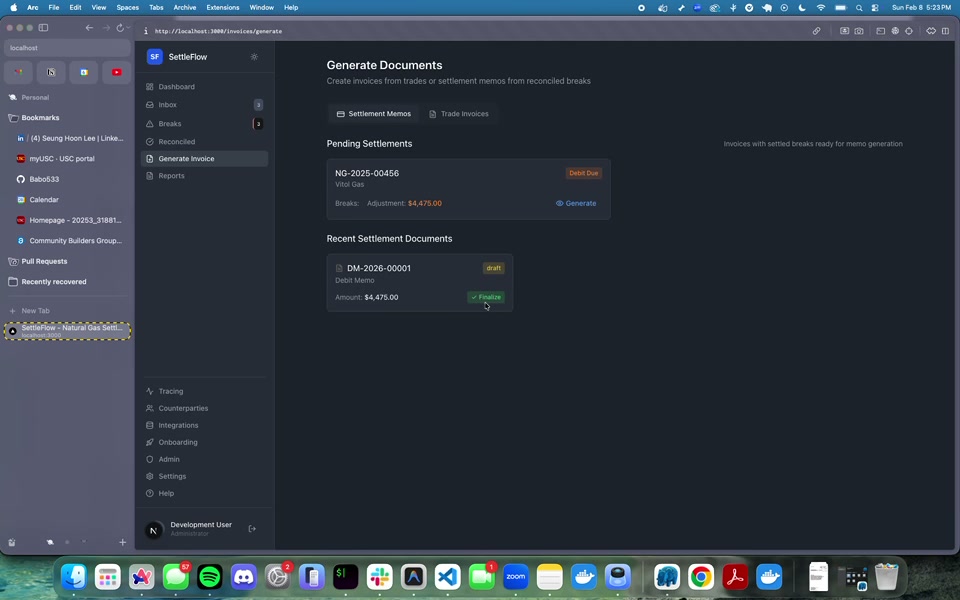Expand the Bookmarks folder in Arc sidebar
This screenshot has width=960, height=600.
tap(40, 118)
